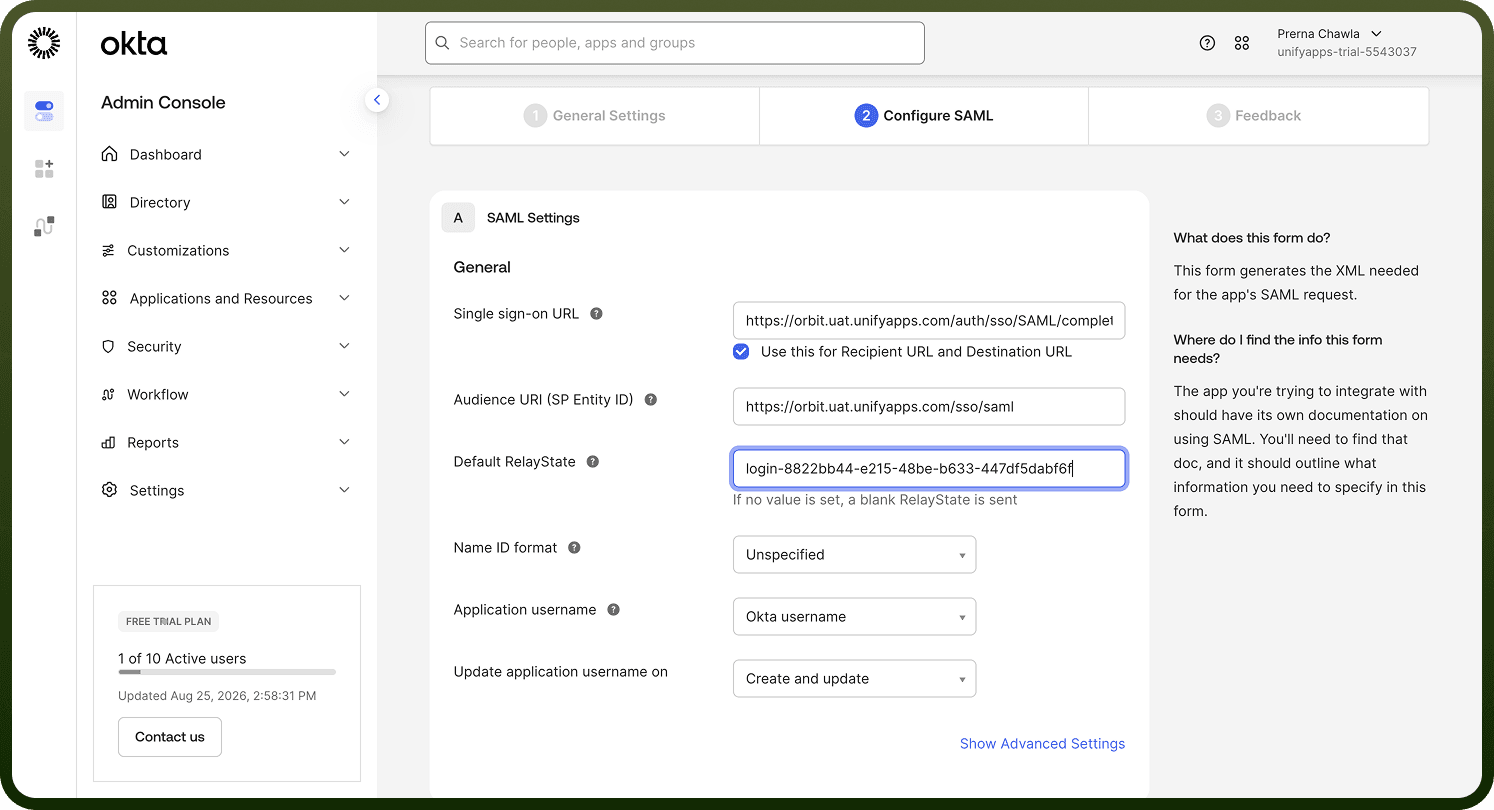Open Security in sidebar menu
The height and width of the screenshot is (810, 1494).
click(x=226, y=346)
